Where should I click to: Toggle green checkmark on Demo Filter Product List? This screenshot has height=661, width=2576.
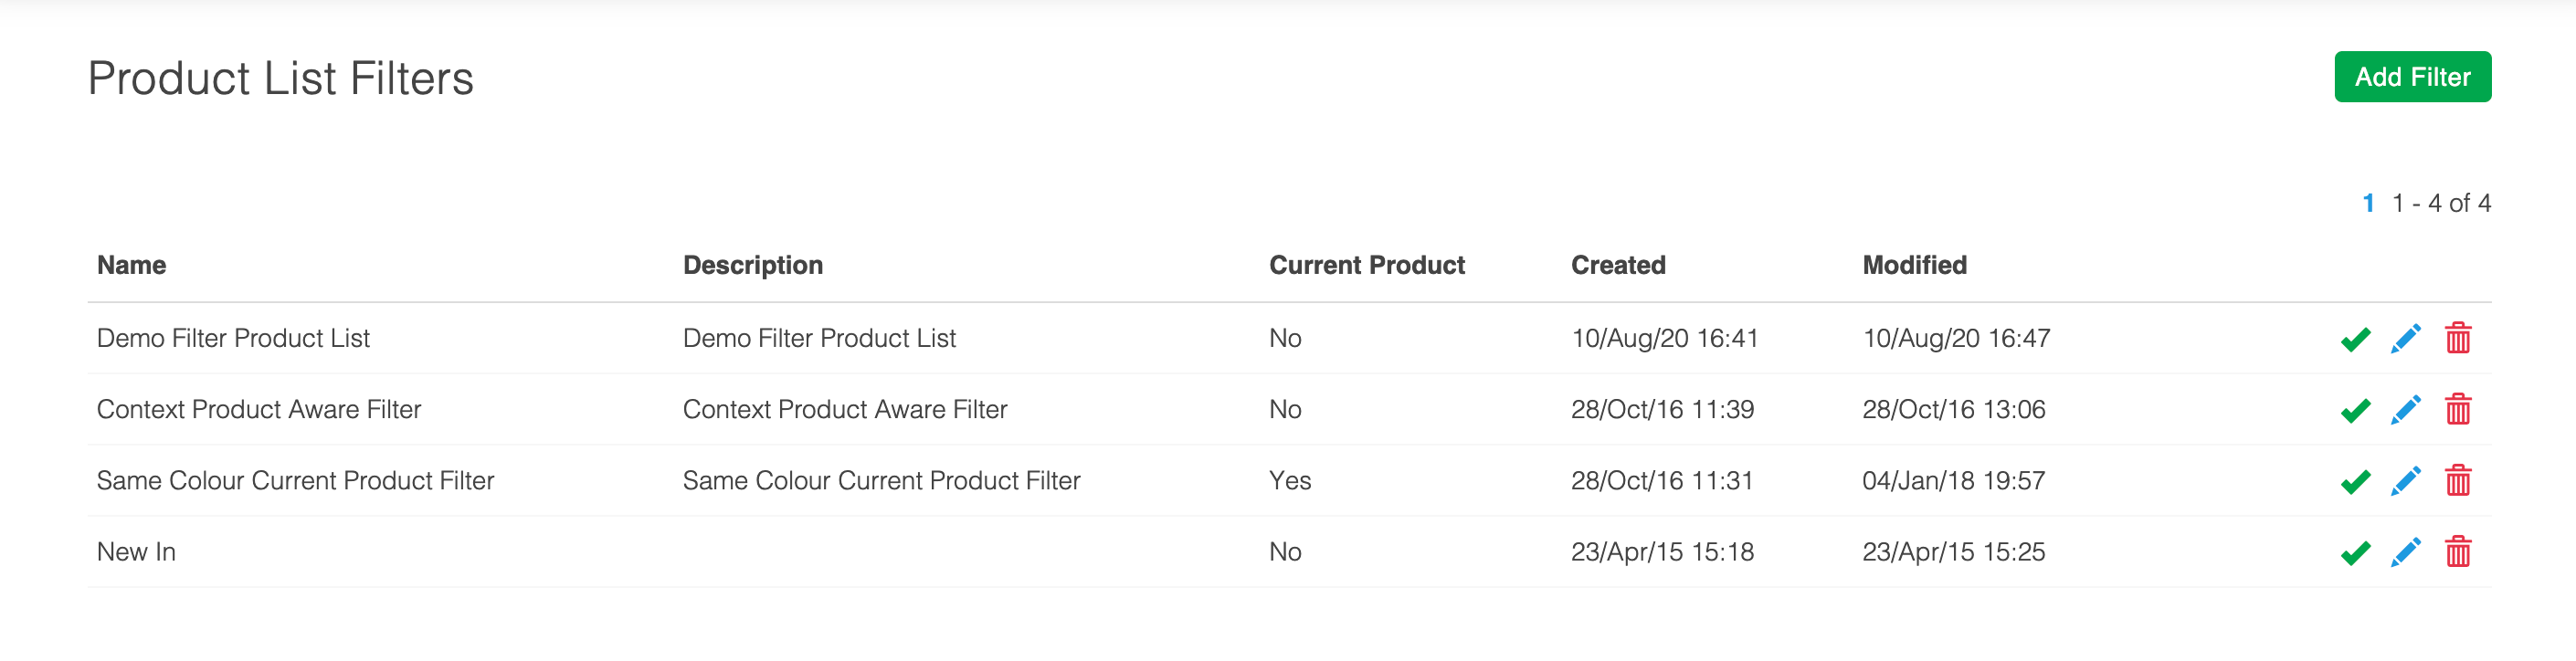pos(2355,339)
